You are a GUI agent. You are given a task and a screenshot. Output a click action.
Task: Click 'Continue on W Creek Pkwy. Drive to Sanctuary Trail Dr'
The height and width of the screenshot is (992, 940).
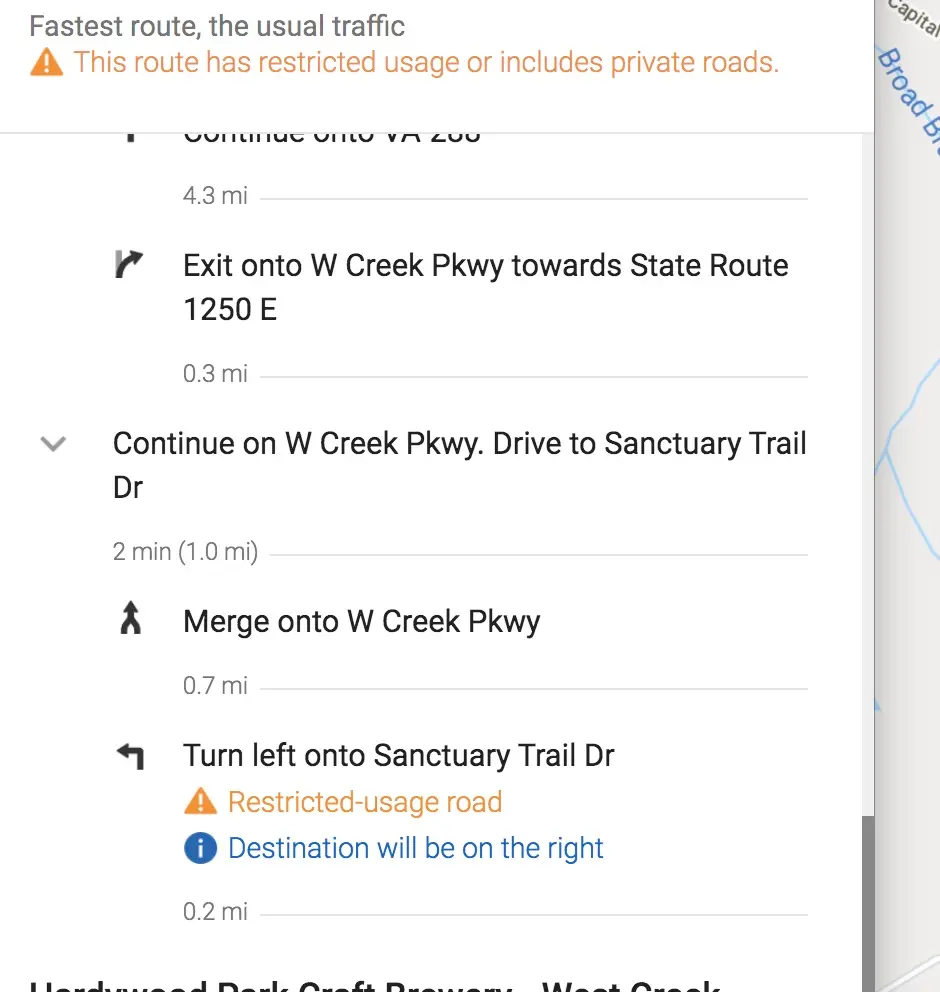tap(459, 465)
